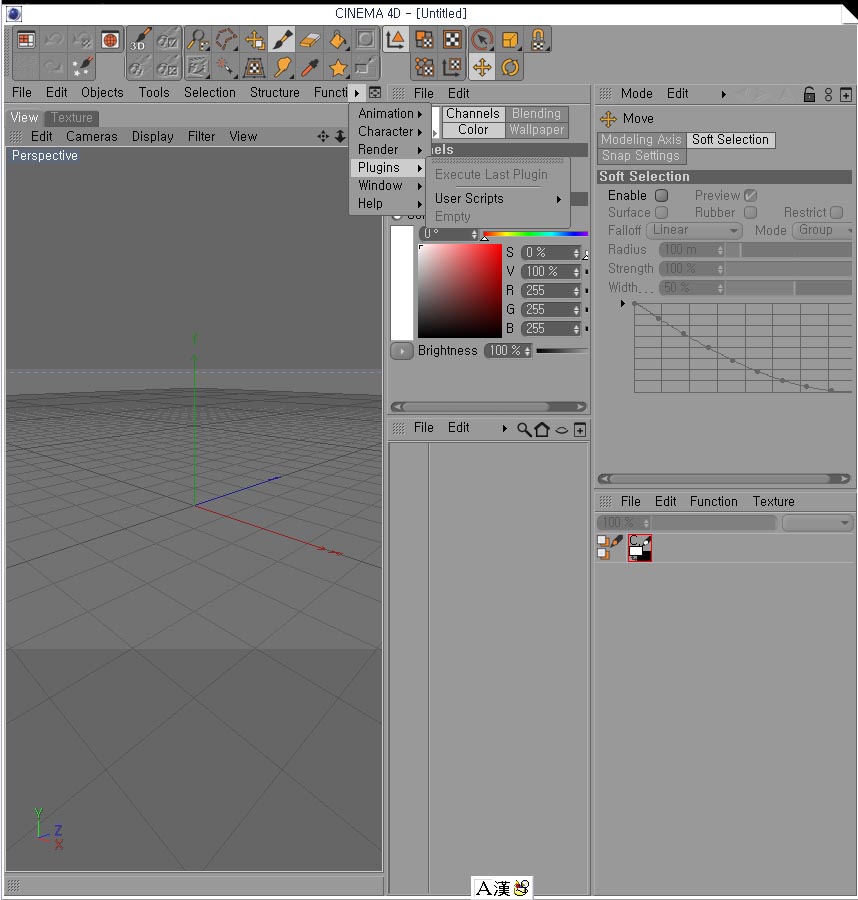The image size is (858, 900).
Task: Enable the Soft Selection checkbox
Action: [x=662, y=196]
